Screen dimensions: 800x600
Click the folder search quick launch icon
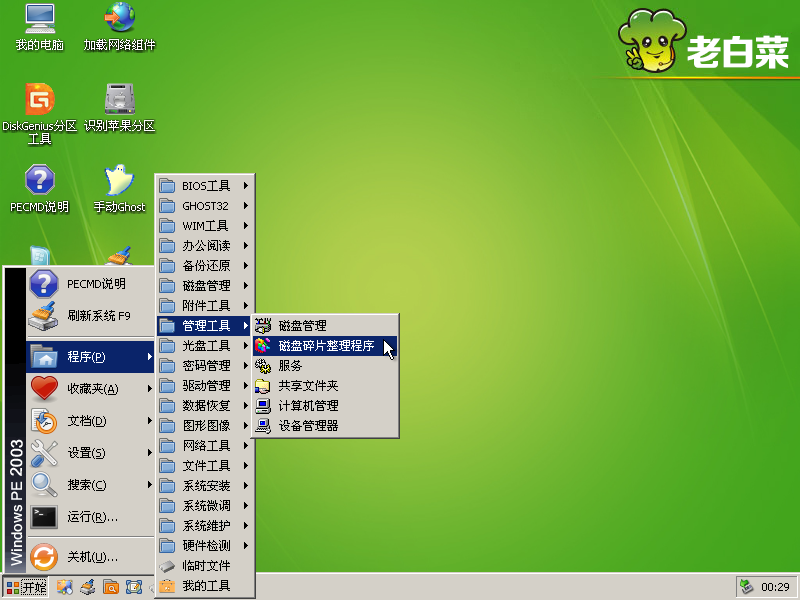[111, 587]
